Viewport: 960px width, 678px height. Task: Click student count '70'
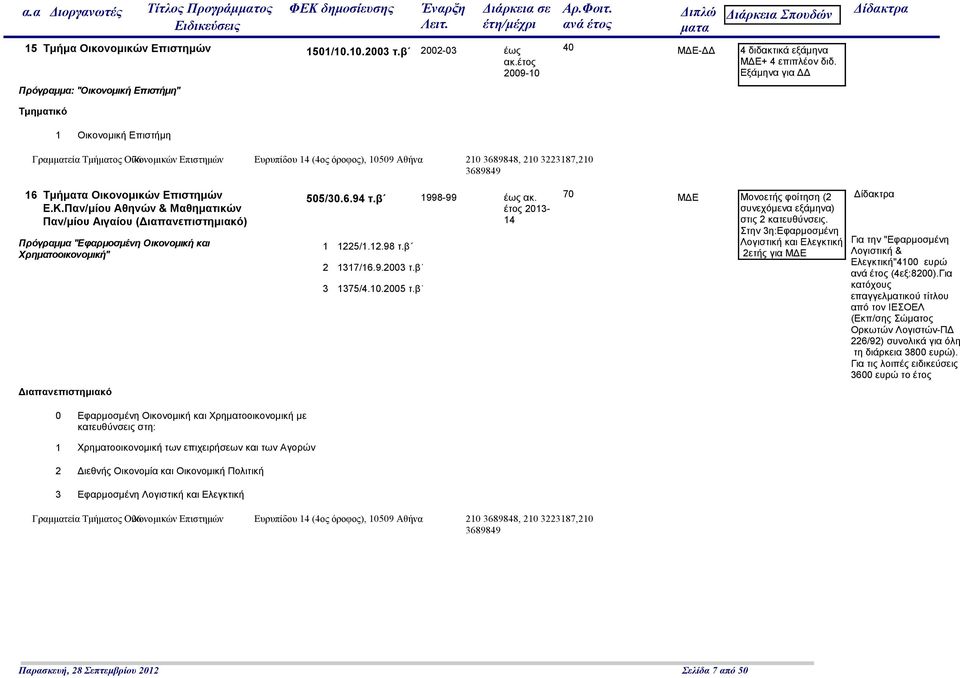(x=568, y=194)
